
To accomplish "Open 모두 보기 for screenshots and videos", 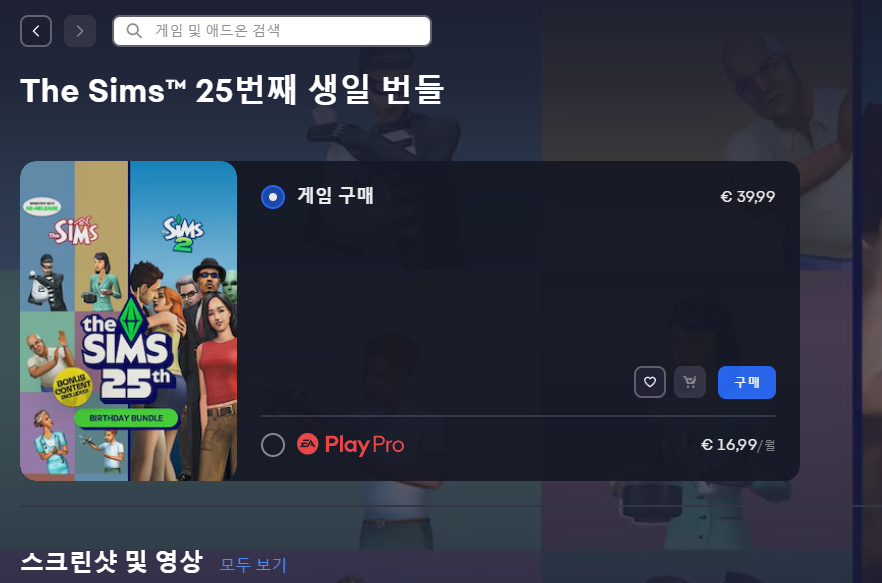I will coord(253,564).
